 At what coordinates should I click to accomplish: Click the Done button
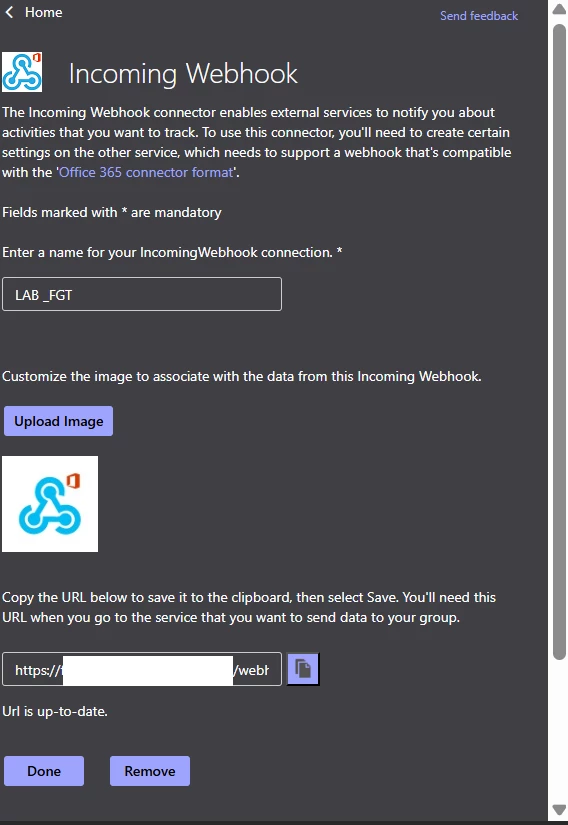pyautogui.click(x=44, y=771)
